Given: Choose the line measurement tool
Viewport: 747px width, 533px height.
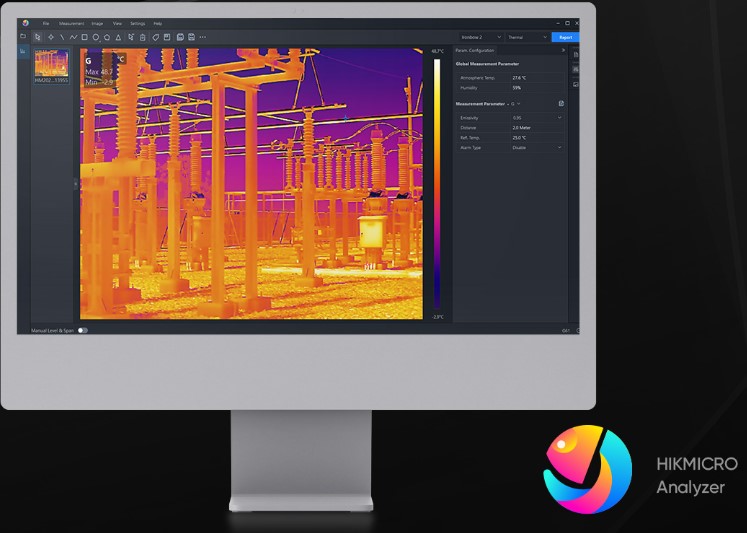Looking at the screenshot, I should pos(62,37).
